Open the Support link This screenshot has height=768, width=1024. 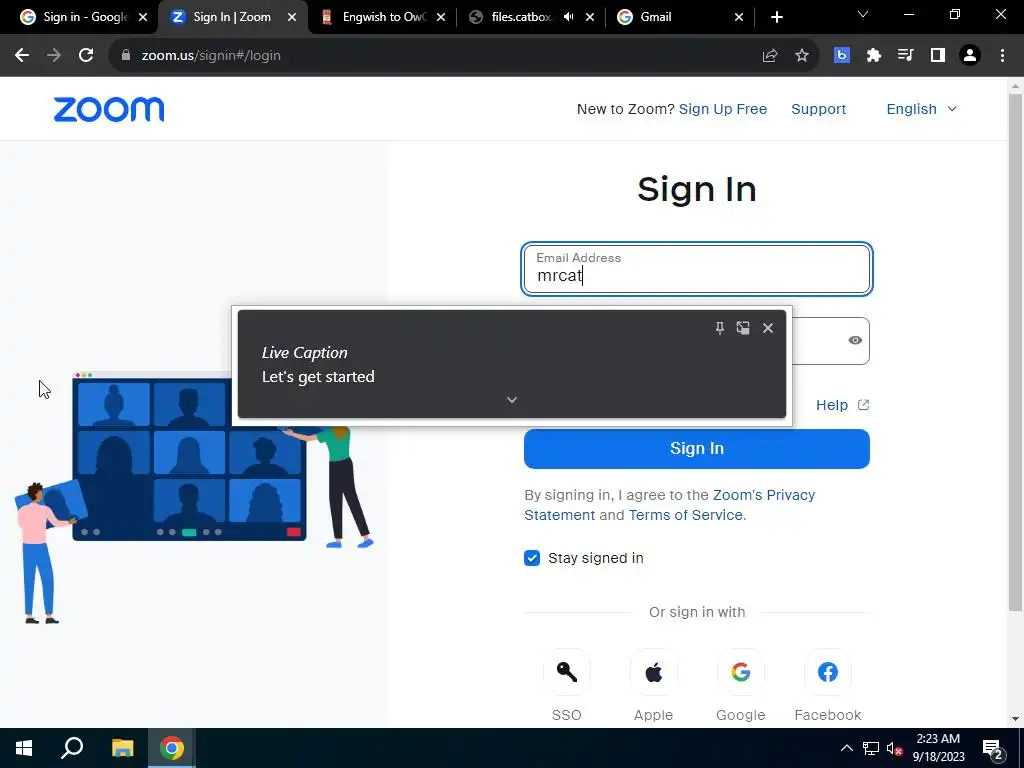point(818,109)
